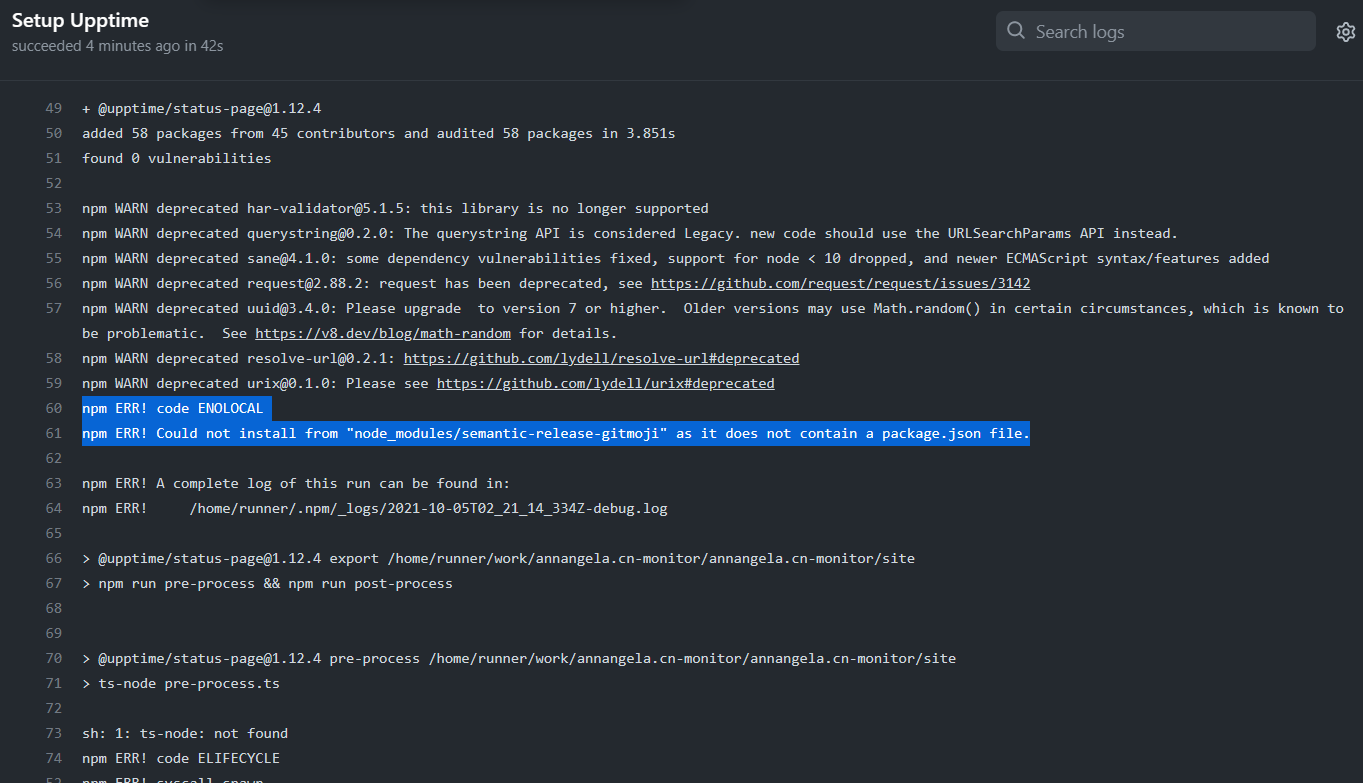Click line number 74 showing ELIFECYCLE error
Viewport: 1363px width, 783px height.
[x=52, y=758]
